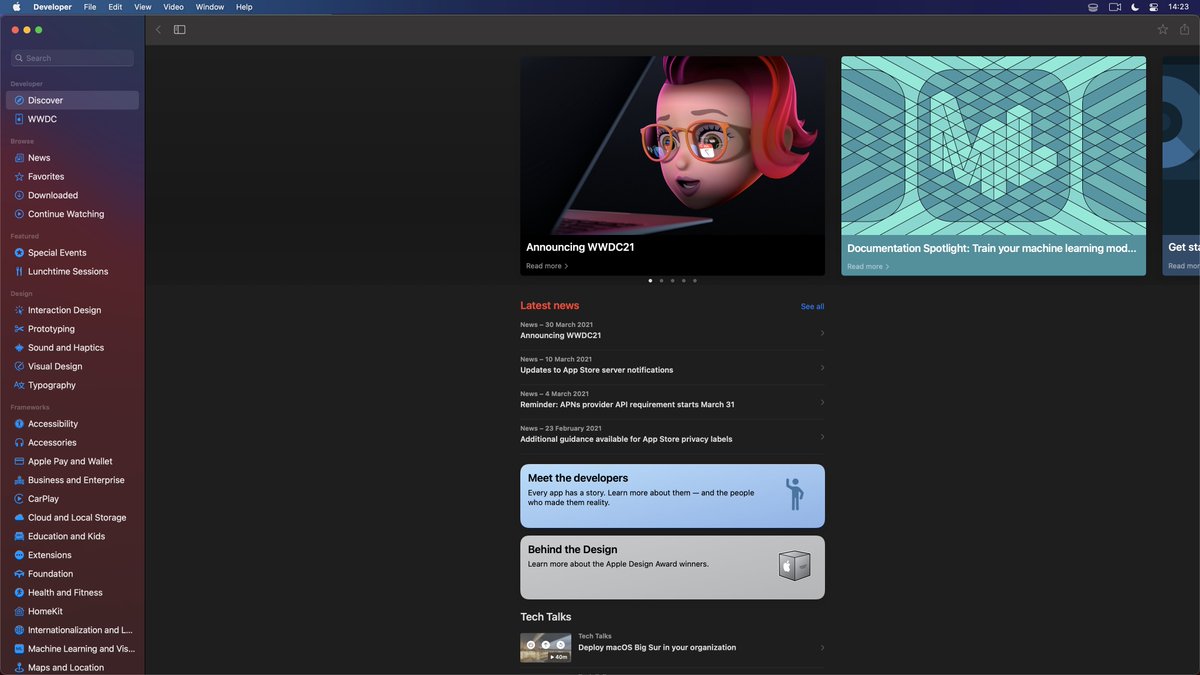
Task: Click the camera icon in the menu bar
Action: click(x=1115, y=7)
